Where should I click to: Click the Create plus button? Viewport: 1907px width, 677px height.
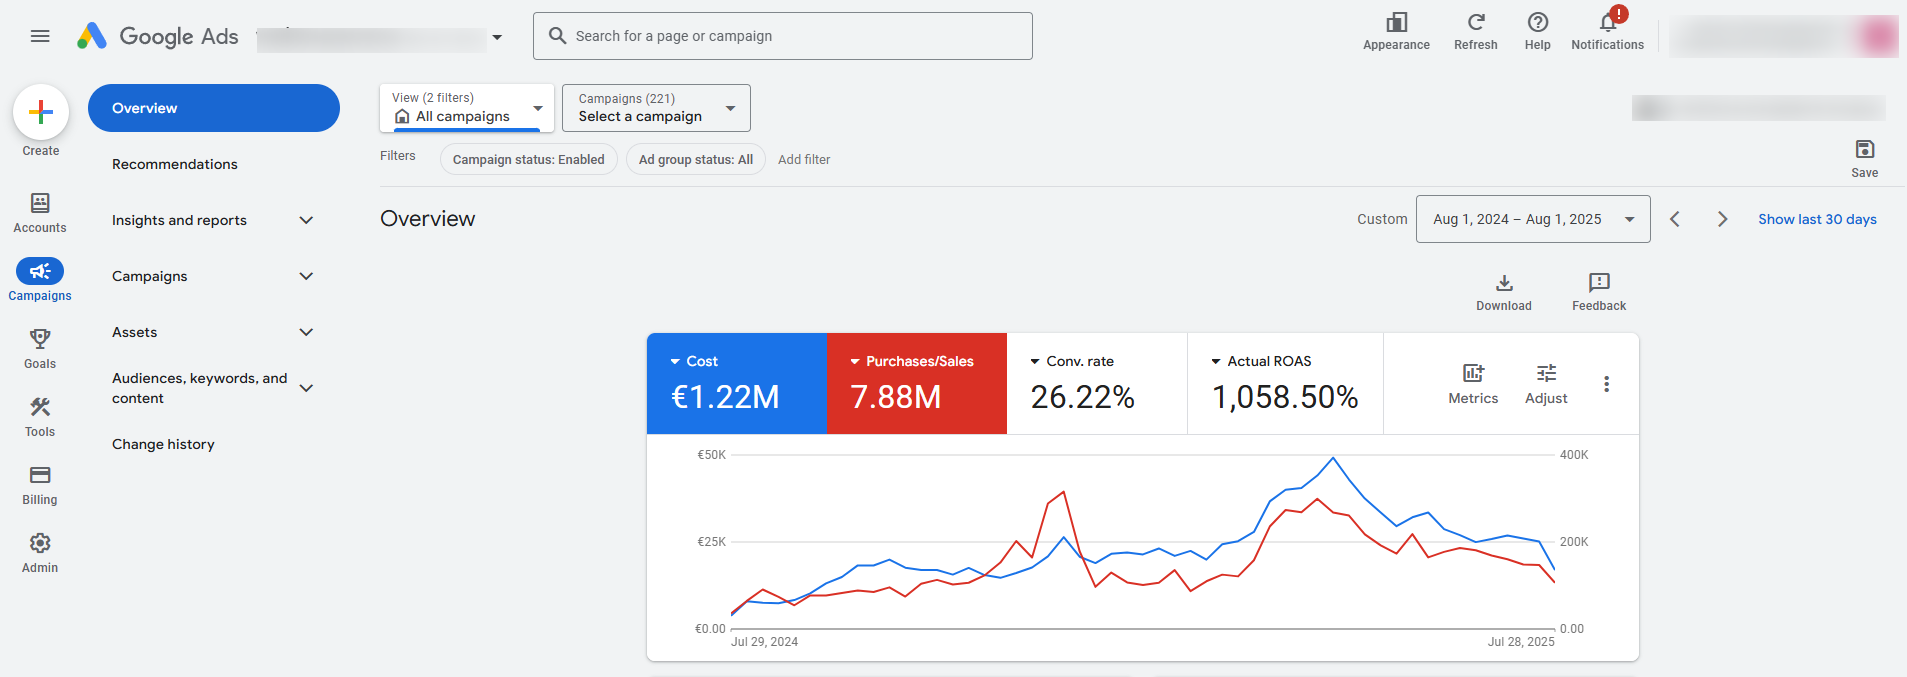(41, 112)
